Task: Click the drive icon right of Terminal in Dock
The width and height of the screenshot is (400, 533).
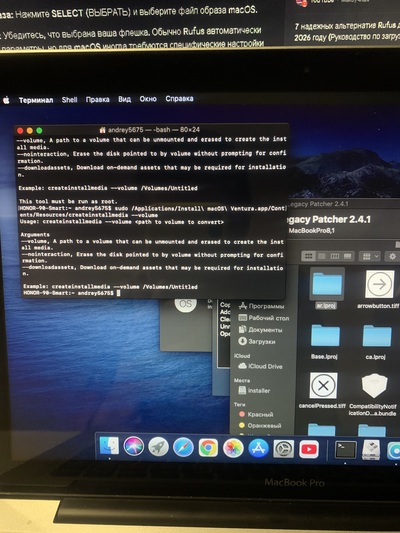Action: click(x=371, y=450)
